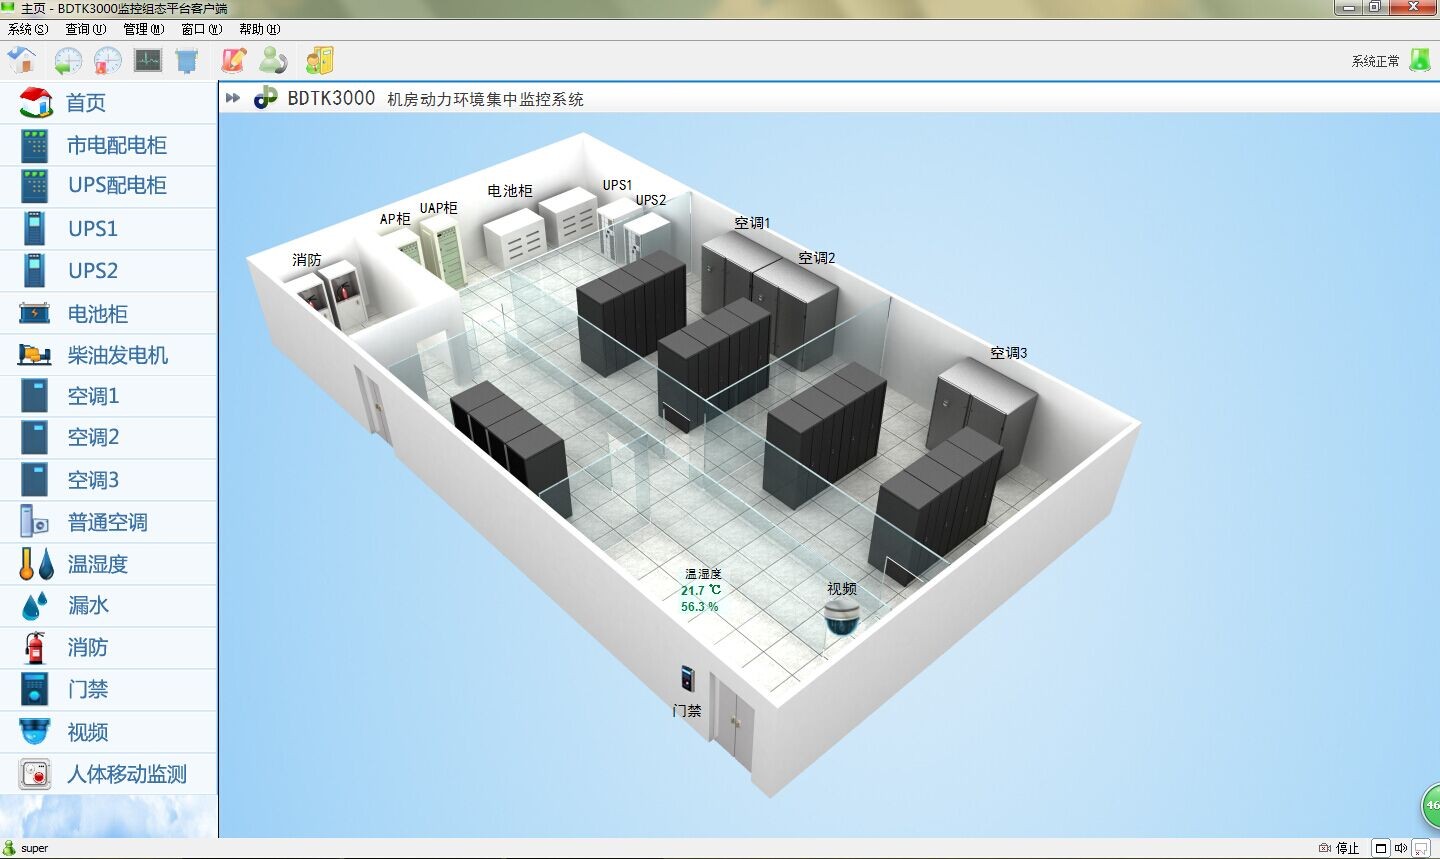Open the real-time curve monitor toolbar icon
The width and height of the screenshot is (1440, 859).
pos(148,61)
